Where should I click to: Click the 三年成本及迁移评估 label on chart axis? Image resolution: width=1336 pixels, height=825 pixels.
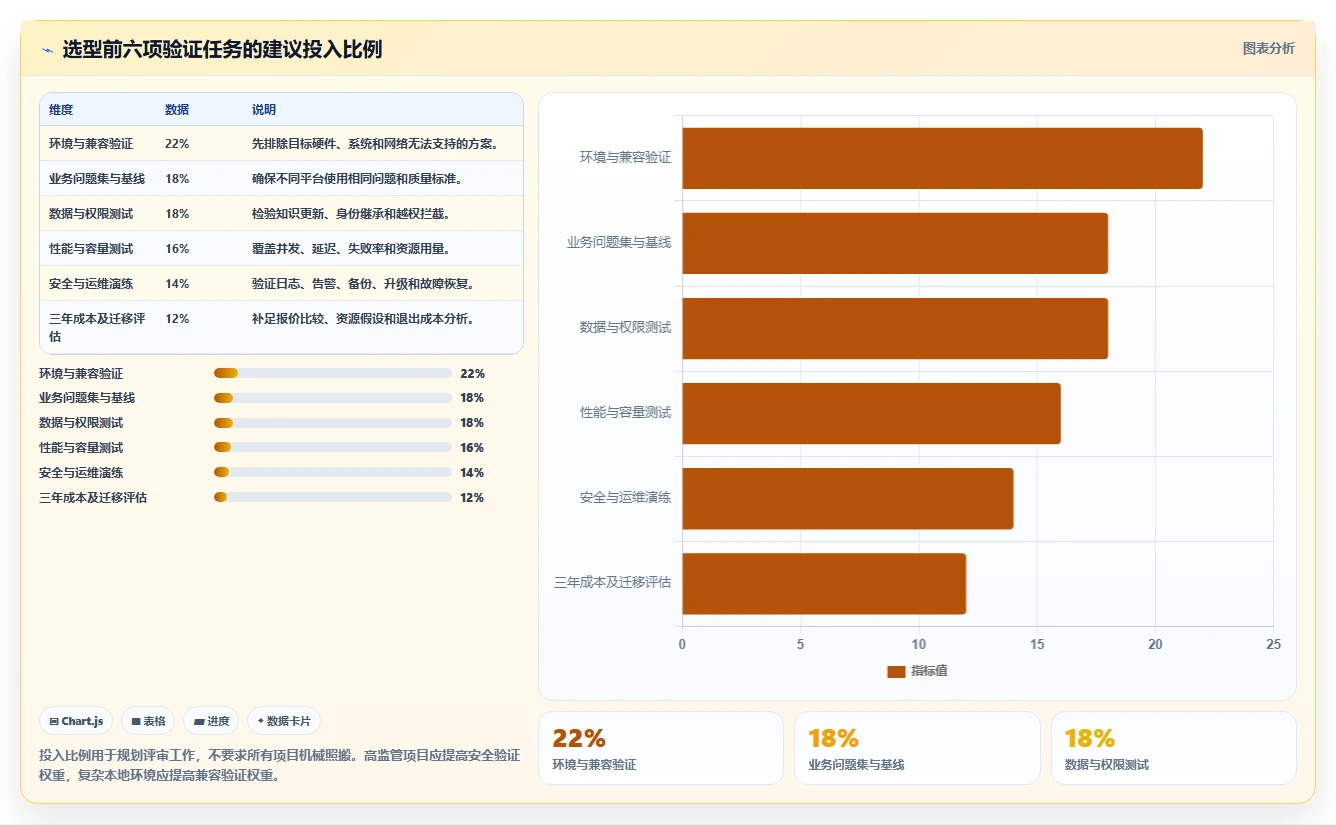(613, 582)
